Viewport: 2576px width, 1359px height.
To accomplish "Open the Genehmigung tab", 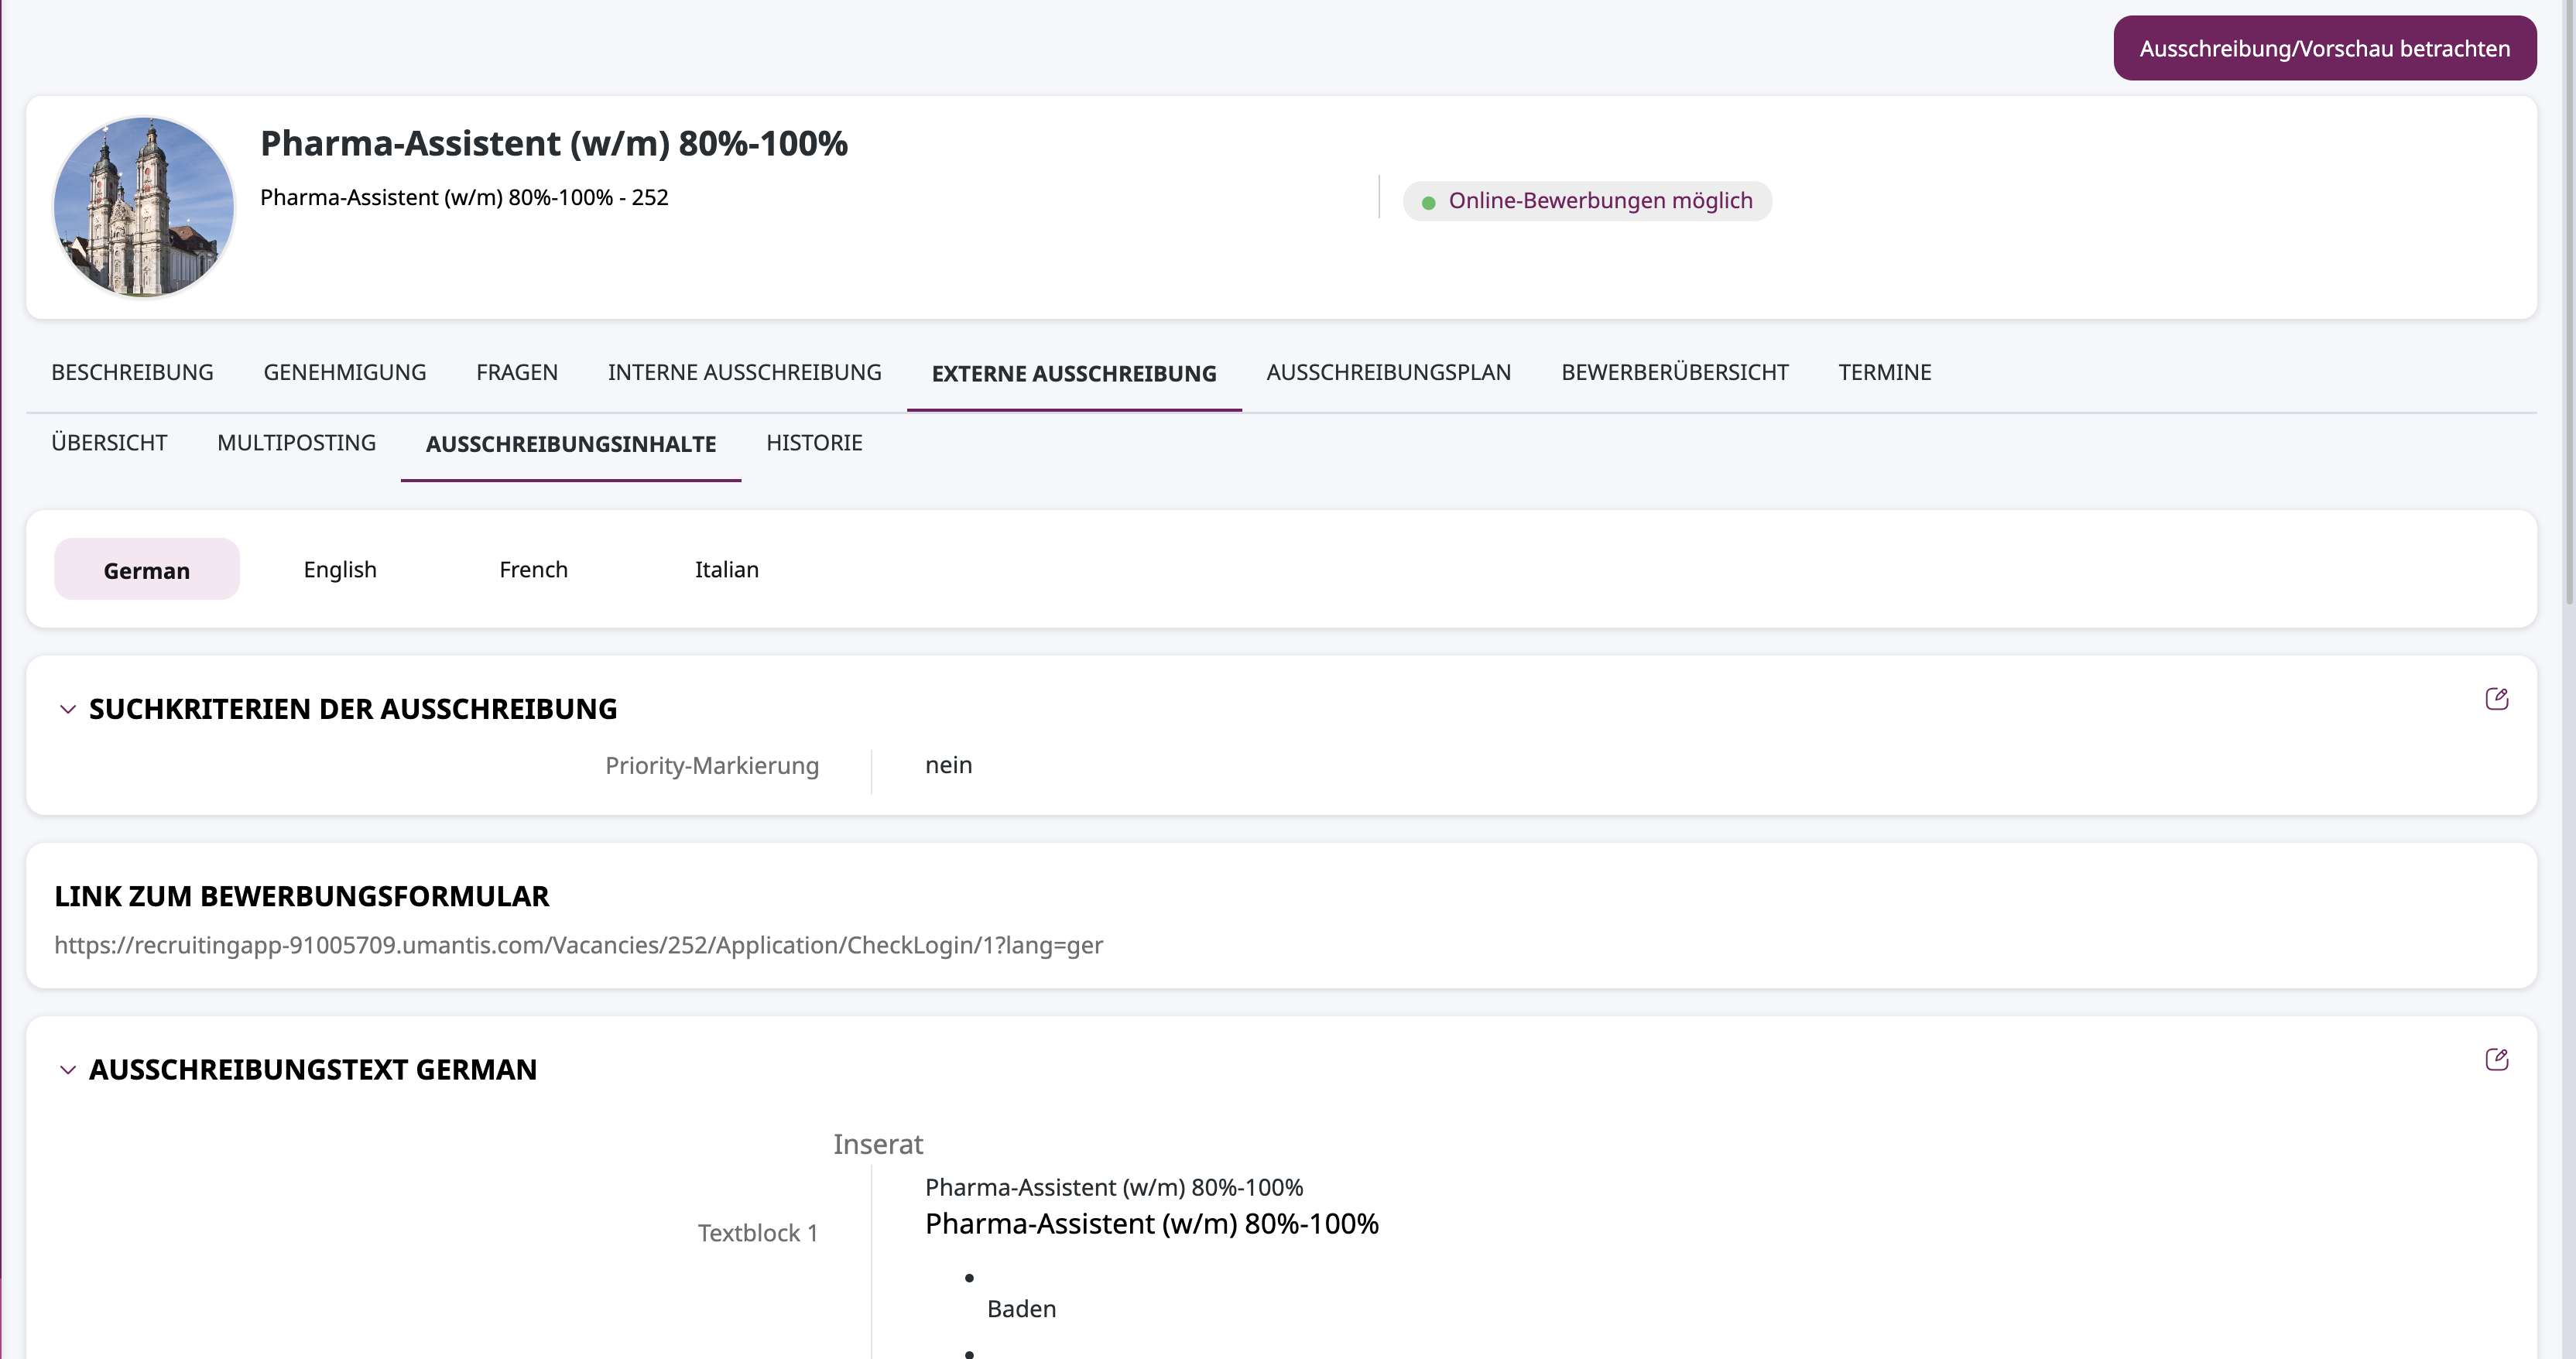I will [344, 372].
